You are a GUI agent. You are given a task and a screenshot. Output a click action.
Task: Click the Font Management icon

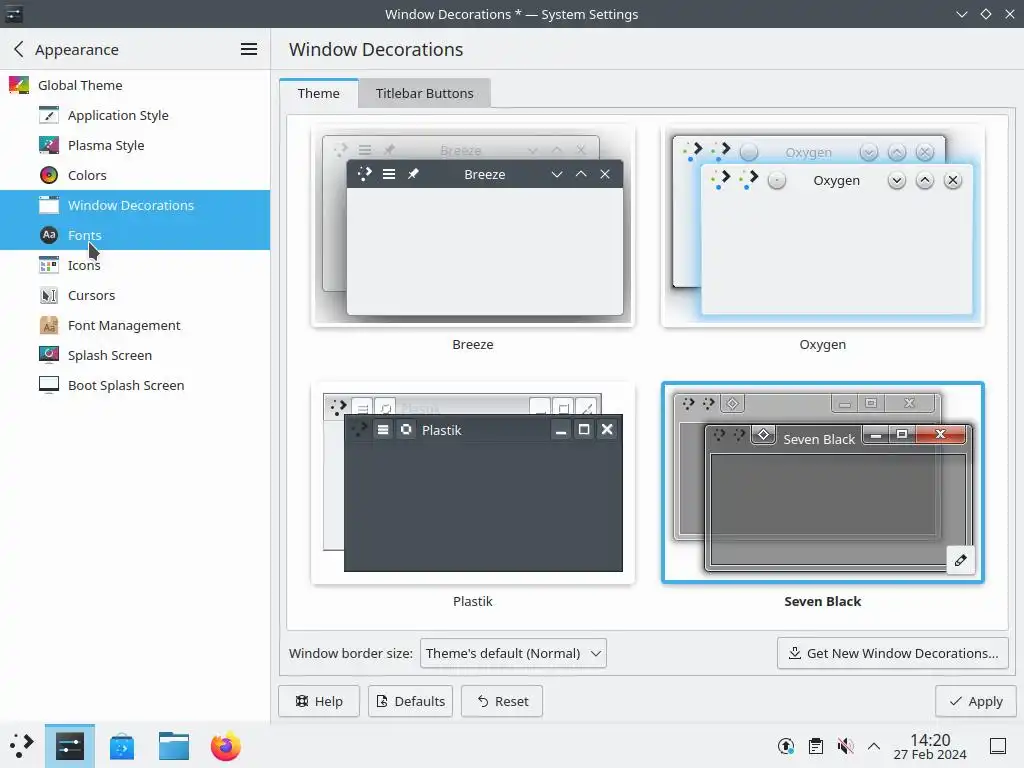coord(49,325)
